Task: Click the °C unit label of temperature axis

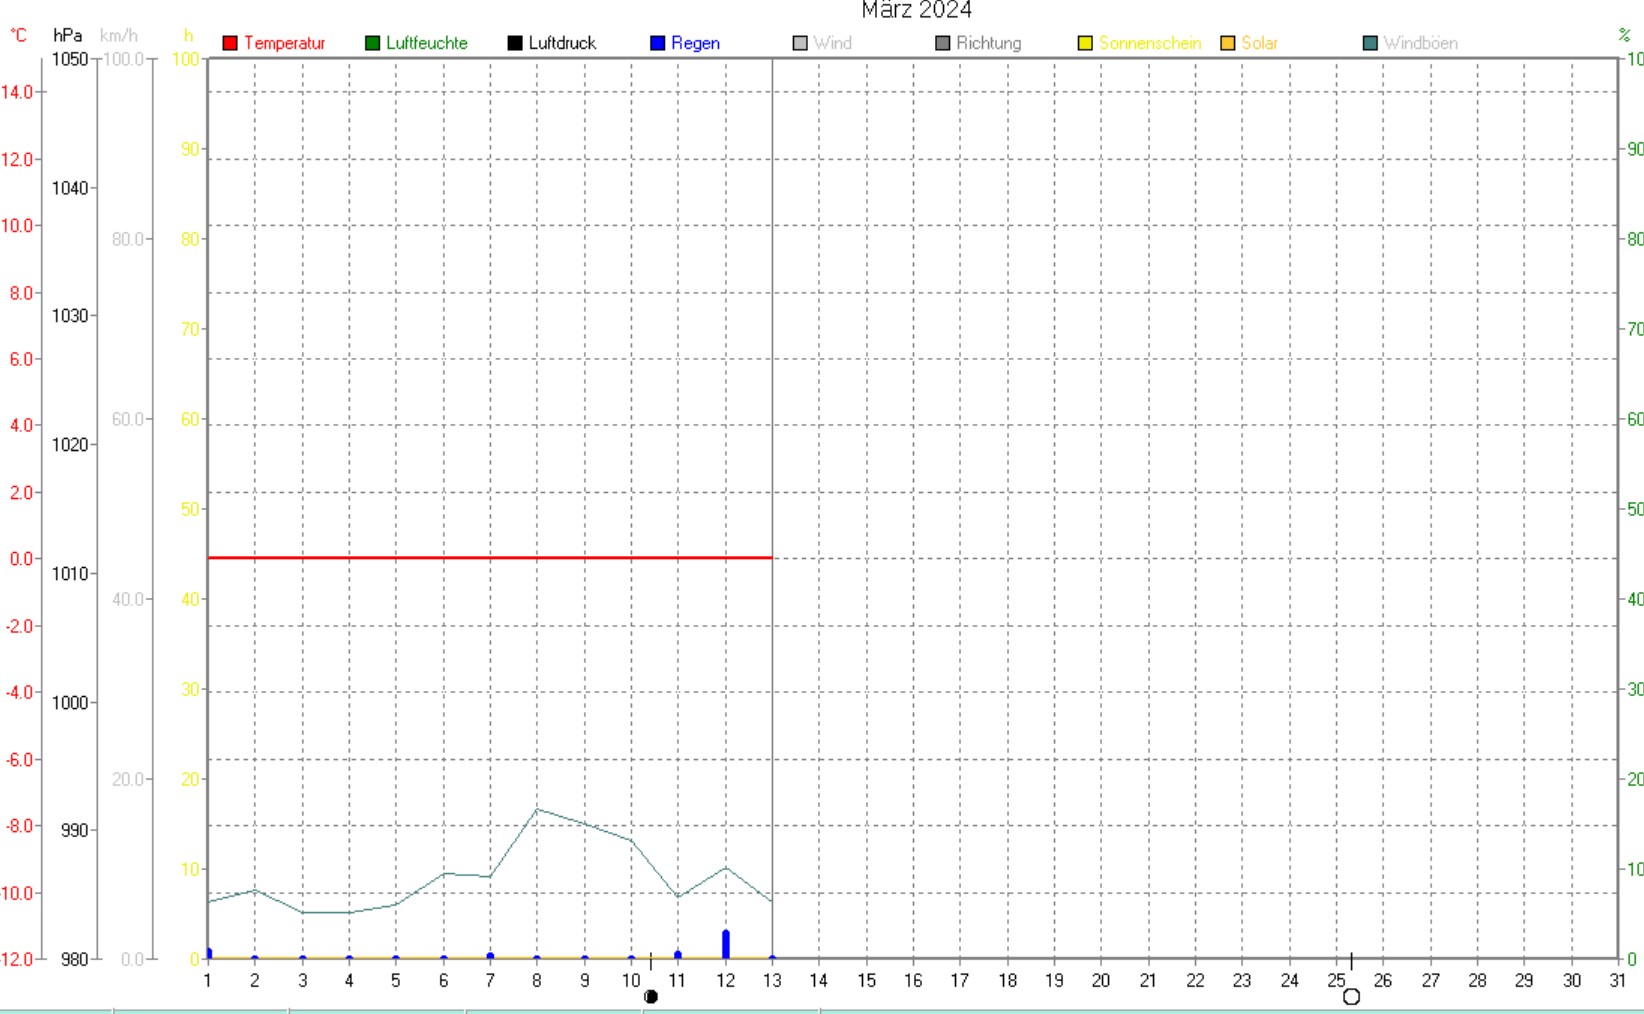Action: [19, 36]
